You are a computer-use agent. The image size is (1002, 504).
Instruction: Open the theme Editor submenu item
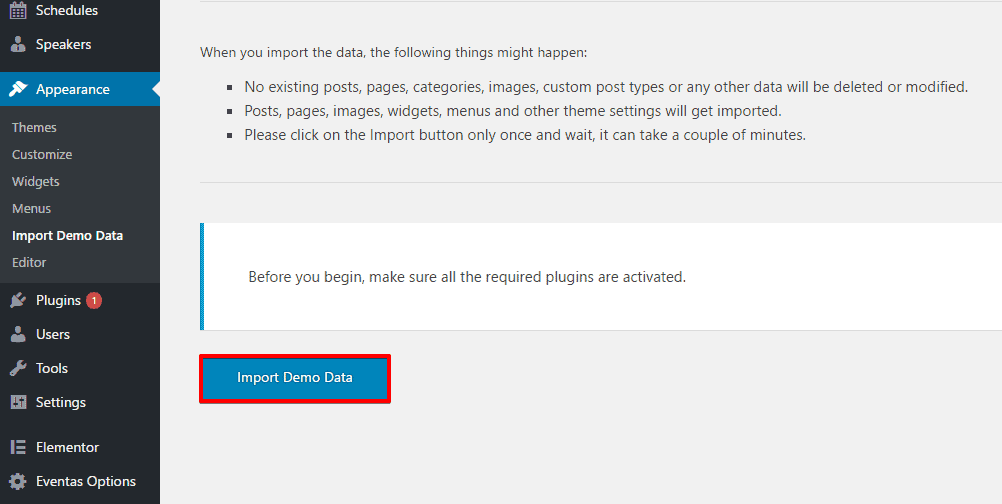click(29, 262)
